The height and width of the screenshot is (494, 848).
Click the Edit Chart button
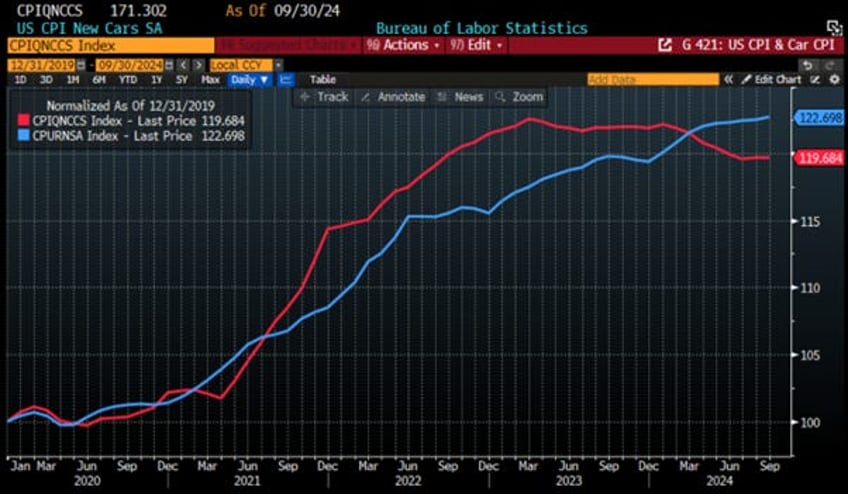click(x=772, y=80)
